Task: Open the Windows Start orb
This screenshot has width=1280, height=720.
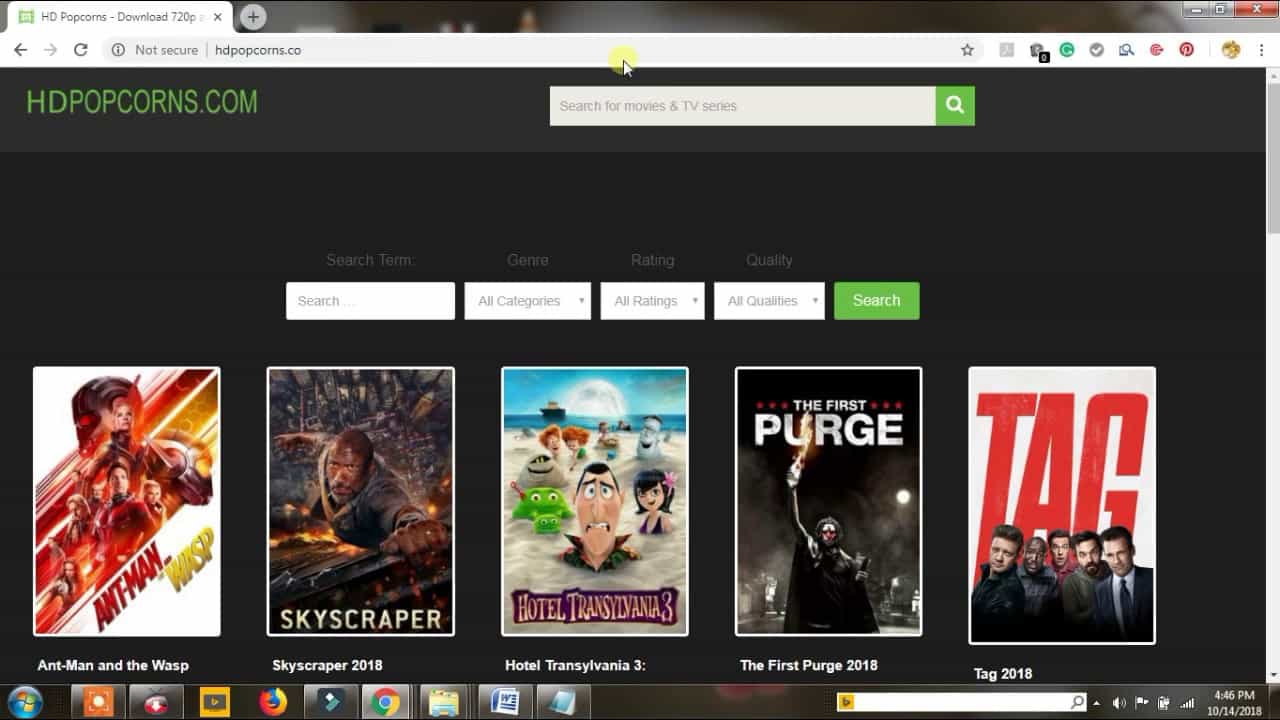Action: [x=25, y=702]
